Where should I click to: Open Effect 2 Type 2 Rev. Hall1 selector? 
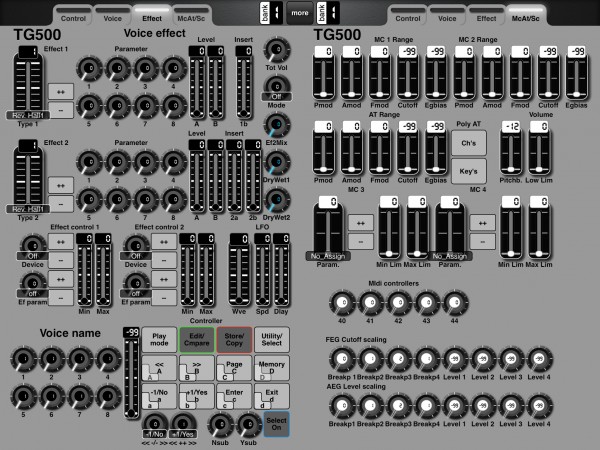coord(28,177)
